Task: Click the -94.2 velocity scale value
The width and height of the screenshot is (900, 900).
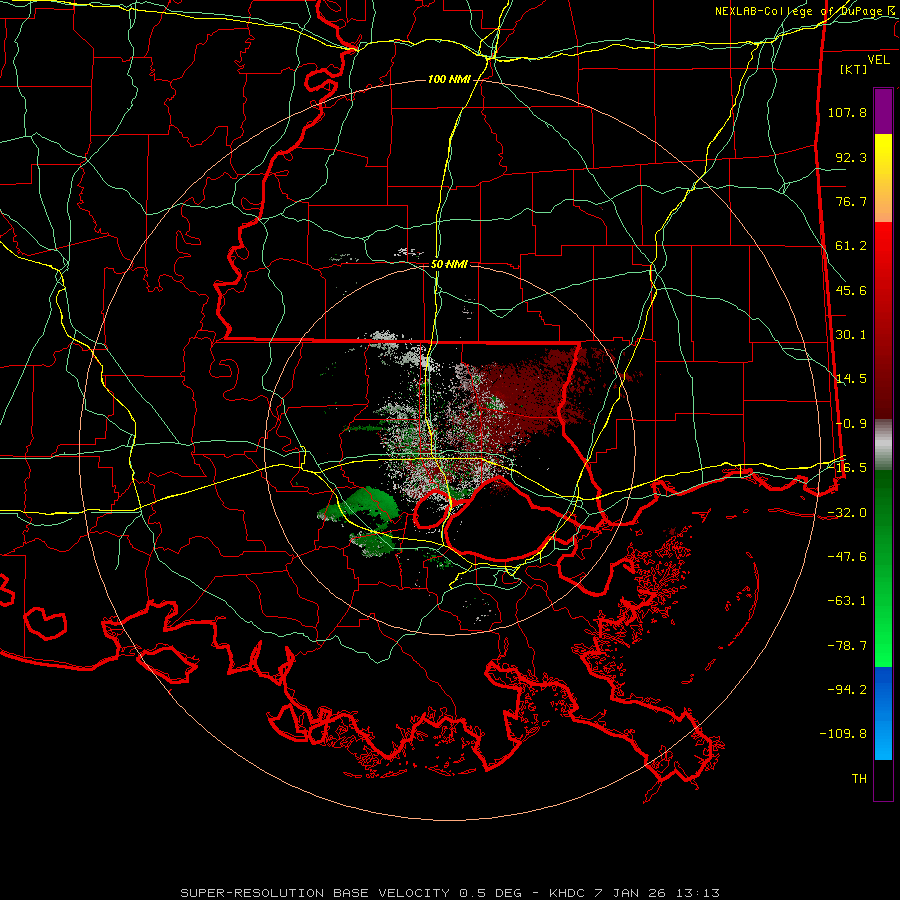Action: coord(847,690)
